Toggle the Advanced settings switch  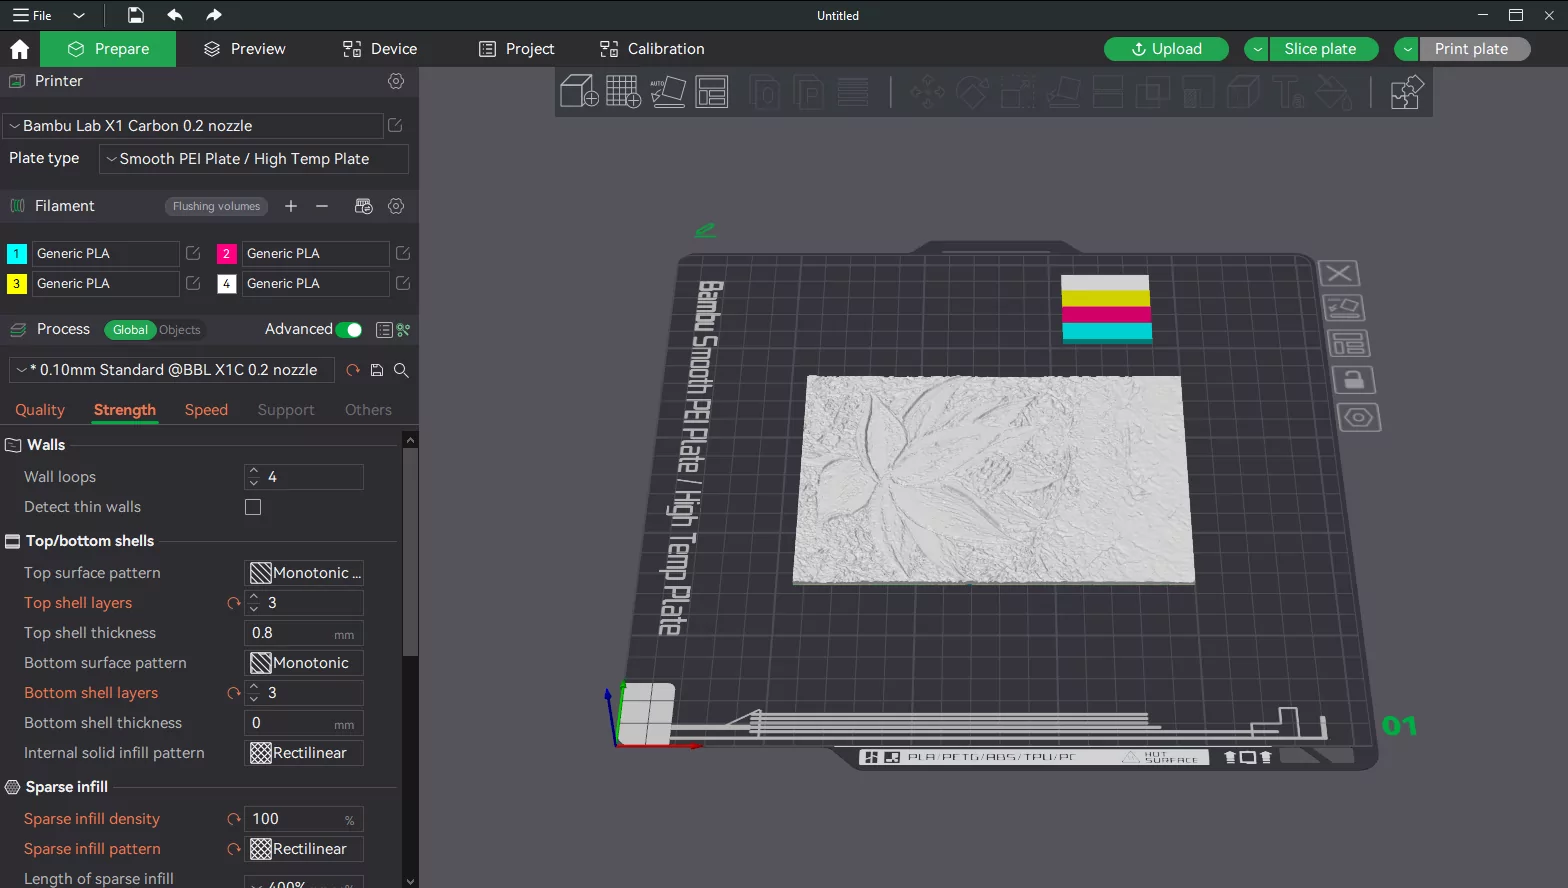[x=349, y=330]
